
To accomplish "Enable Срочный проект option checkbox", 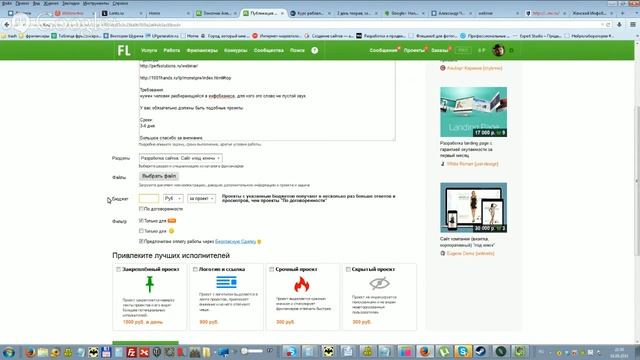I will point(271,269).
